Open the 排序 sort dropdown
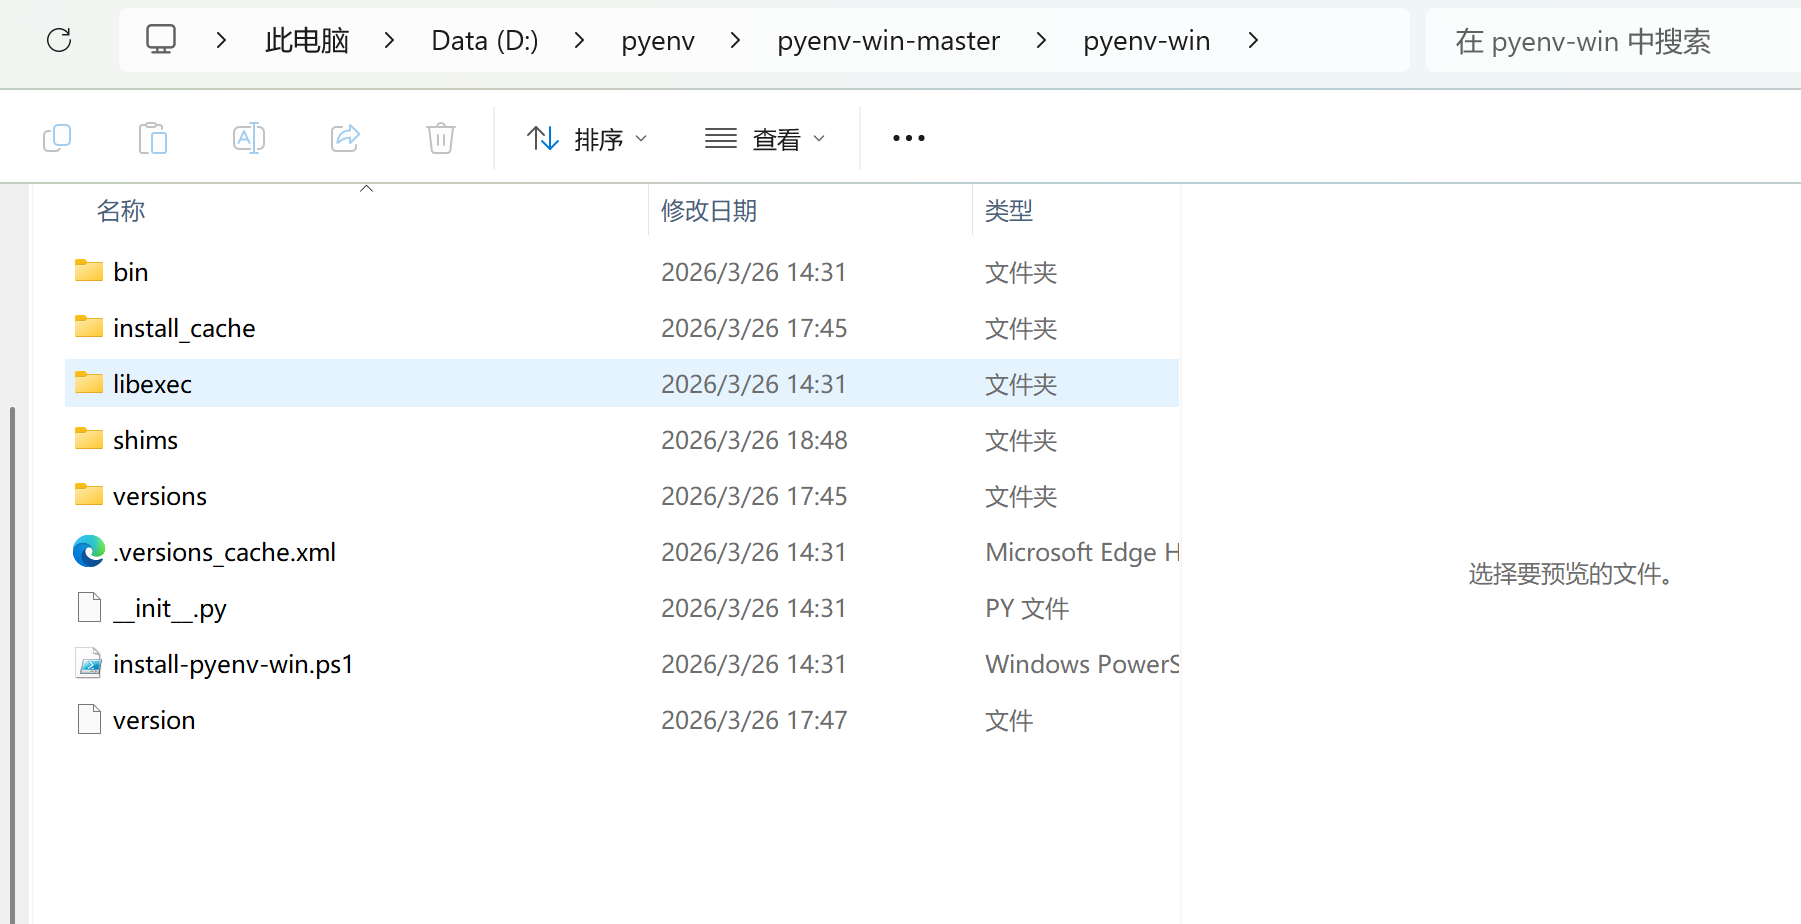Screen dimensions: 1801x924 [587, 138]
